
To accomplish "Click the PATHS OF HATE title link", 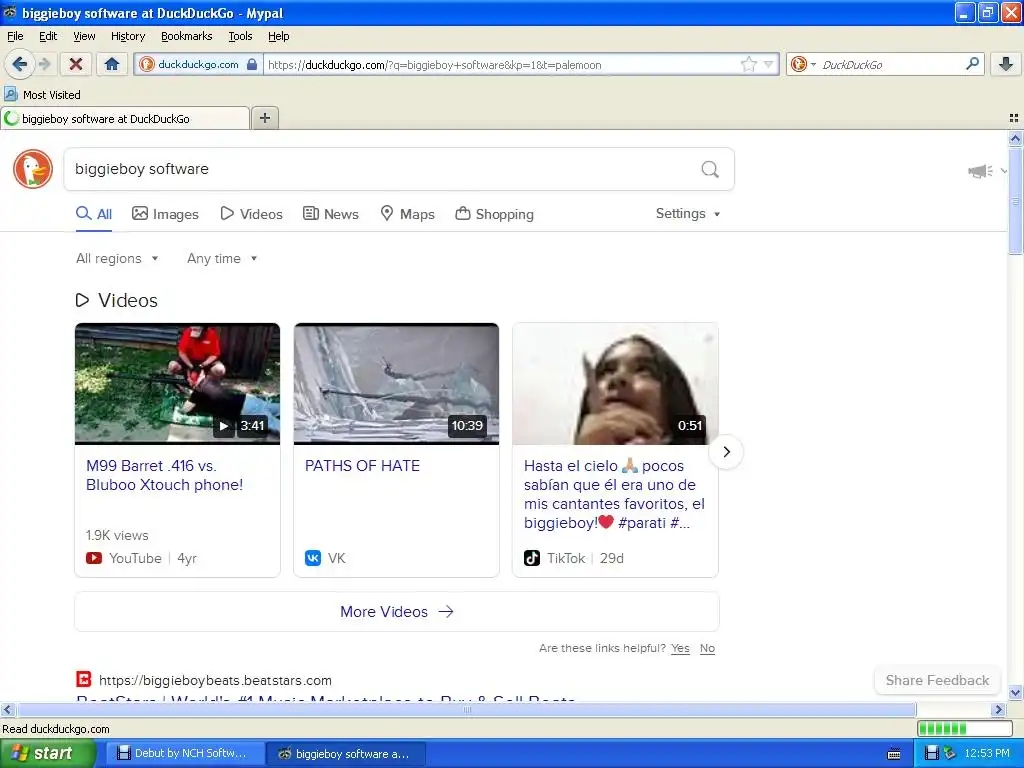I will pyautogui.click(x=362, y=466).
